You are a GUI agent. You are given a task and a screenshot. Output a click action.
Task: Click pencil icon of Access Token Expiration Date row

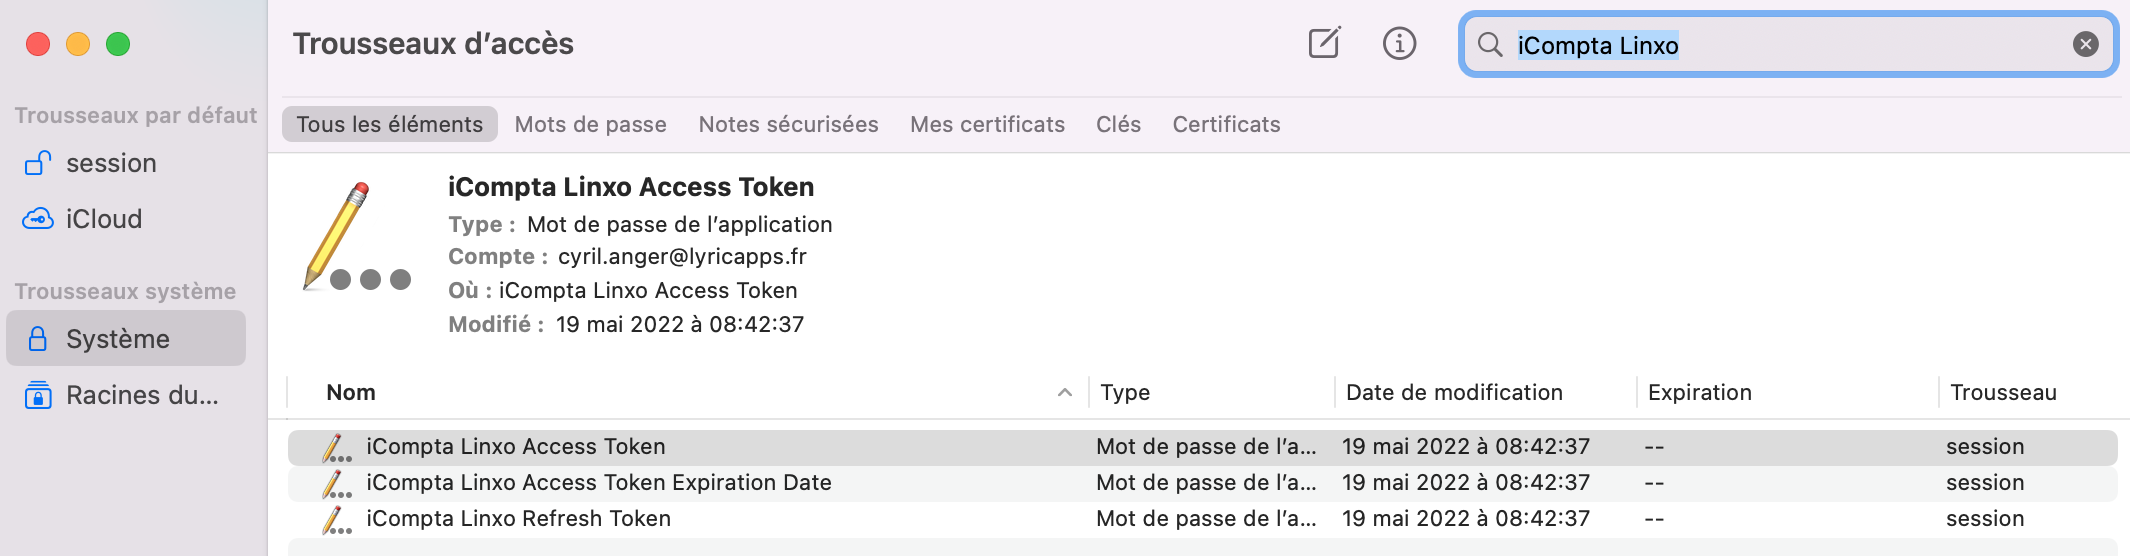[x=336, y=483]
